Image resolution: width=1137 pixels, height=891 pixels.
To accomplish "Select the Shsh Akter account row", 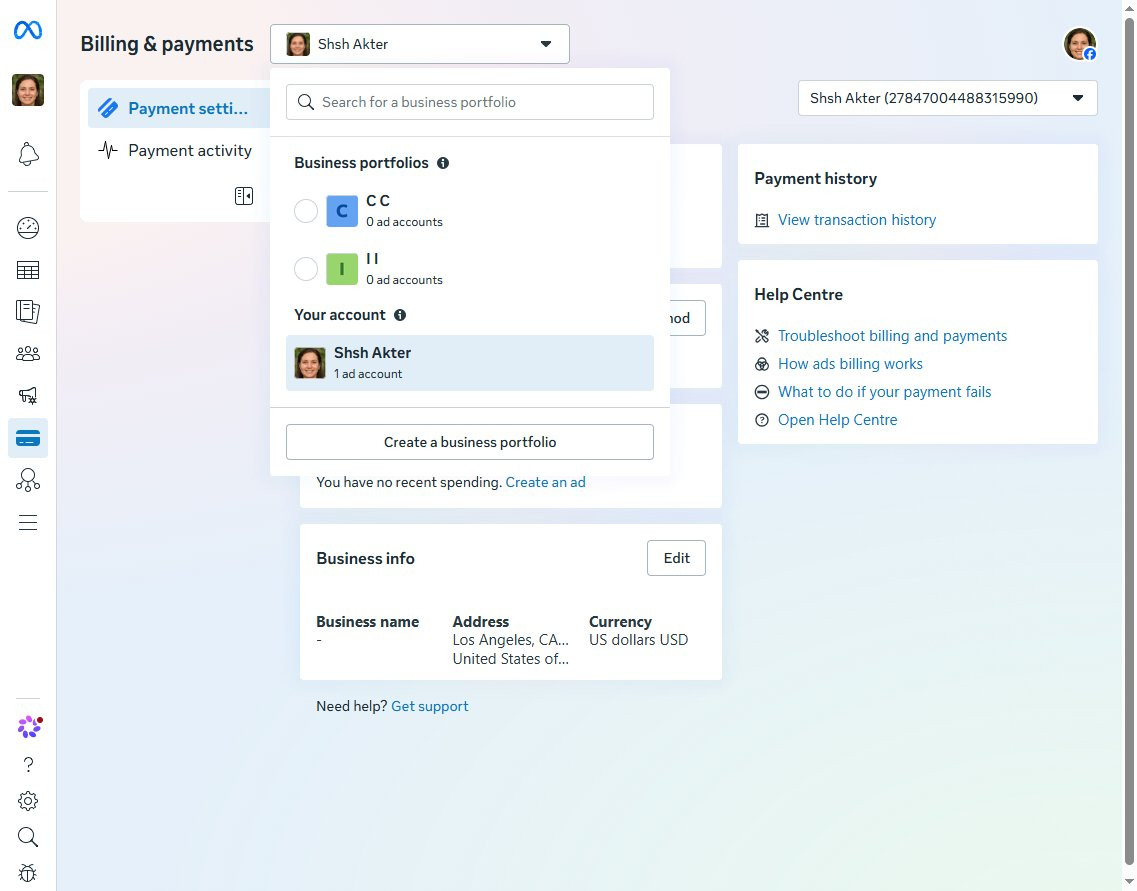I will 470,363.
